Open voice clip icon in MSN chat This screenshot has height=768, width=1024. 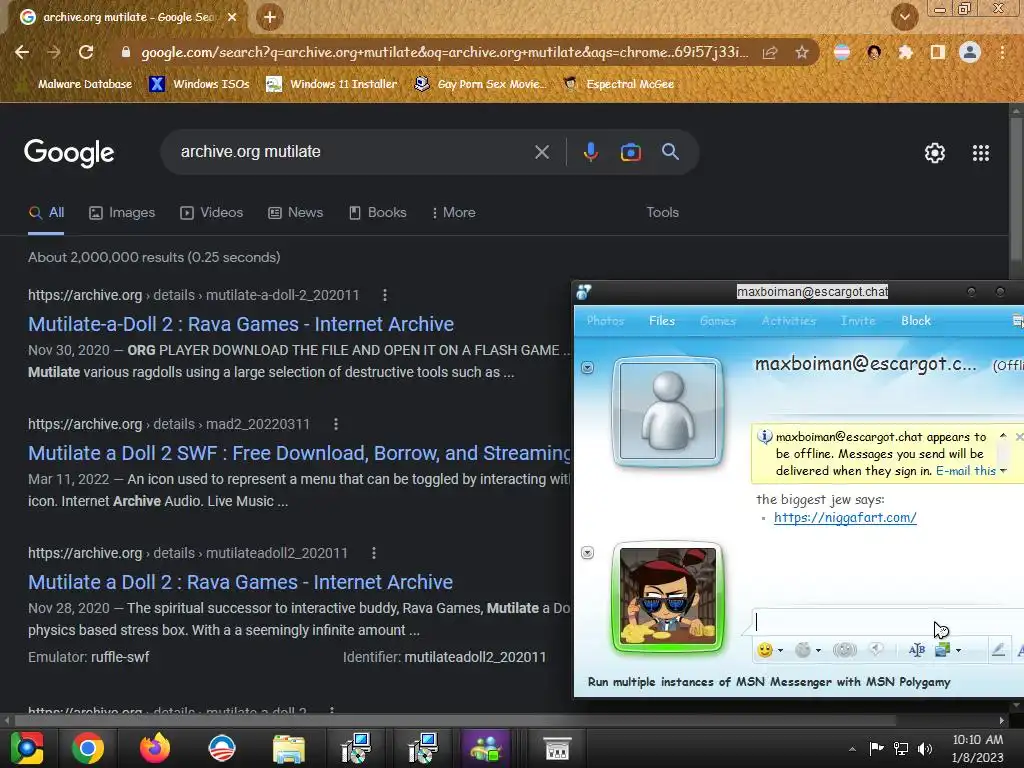(876, 649)
